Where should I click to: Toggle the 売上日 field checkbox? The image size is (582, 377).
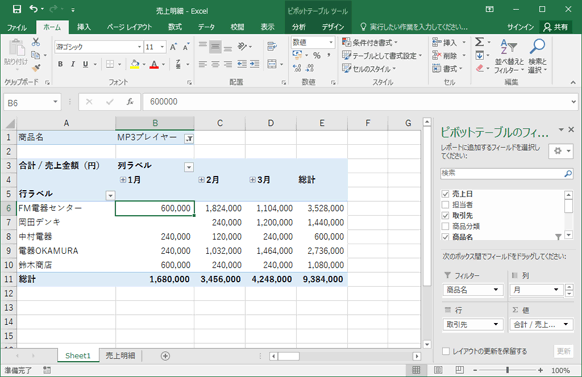pos(445,194)
